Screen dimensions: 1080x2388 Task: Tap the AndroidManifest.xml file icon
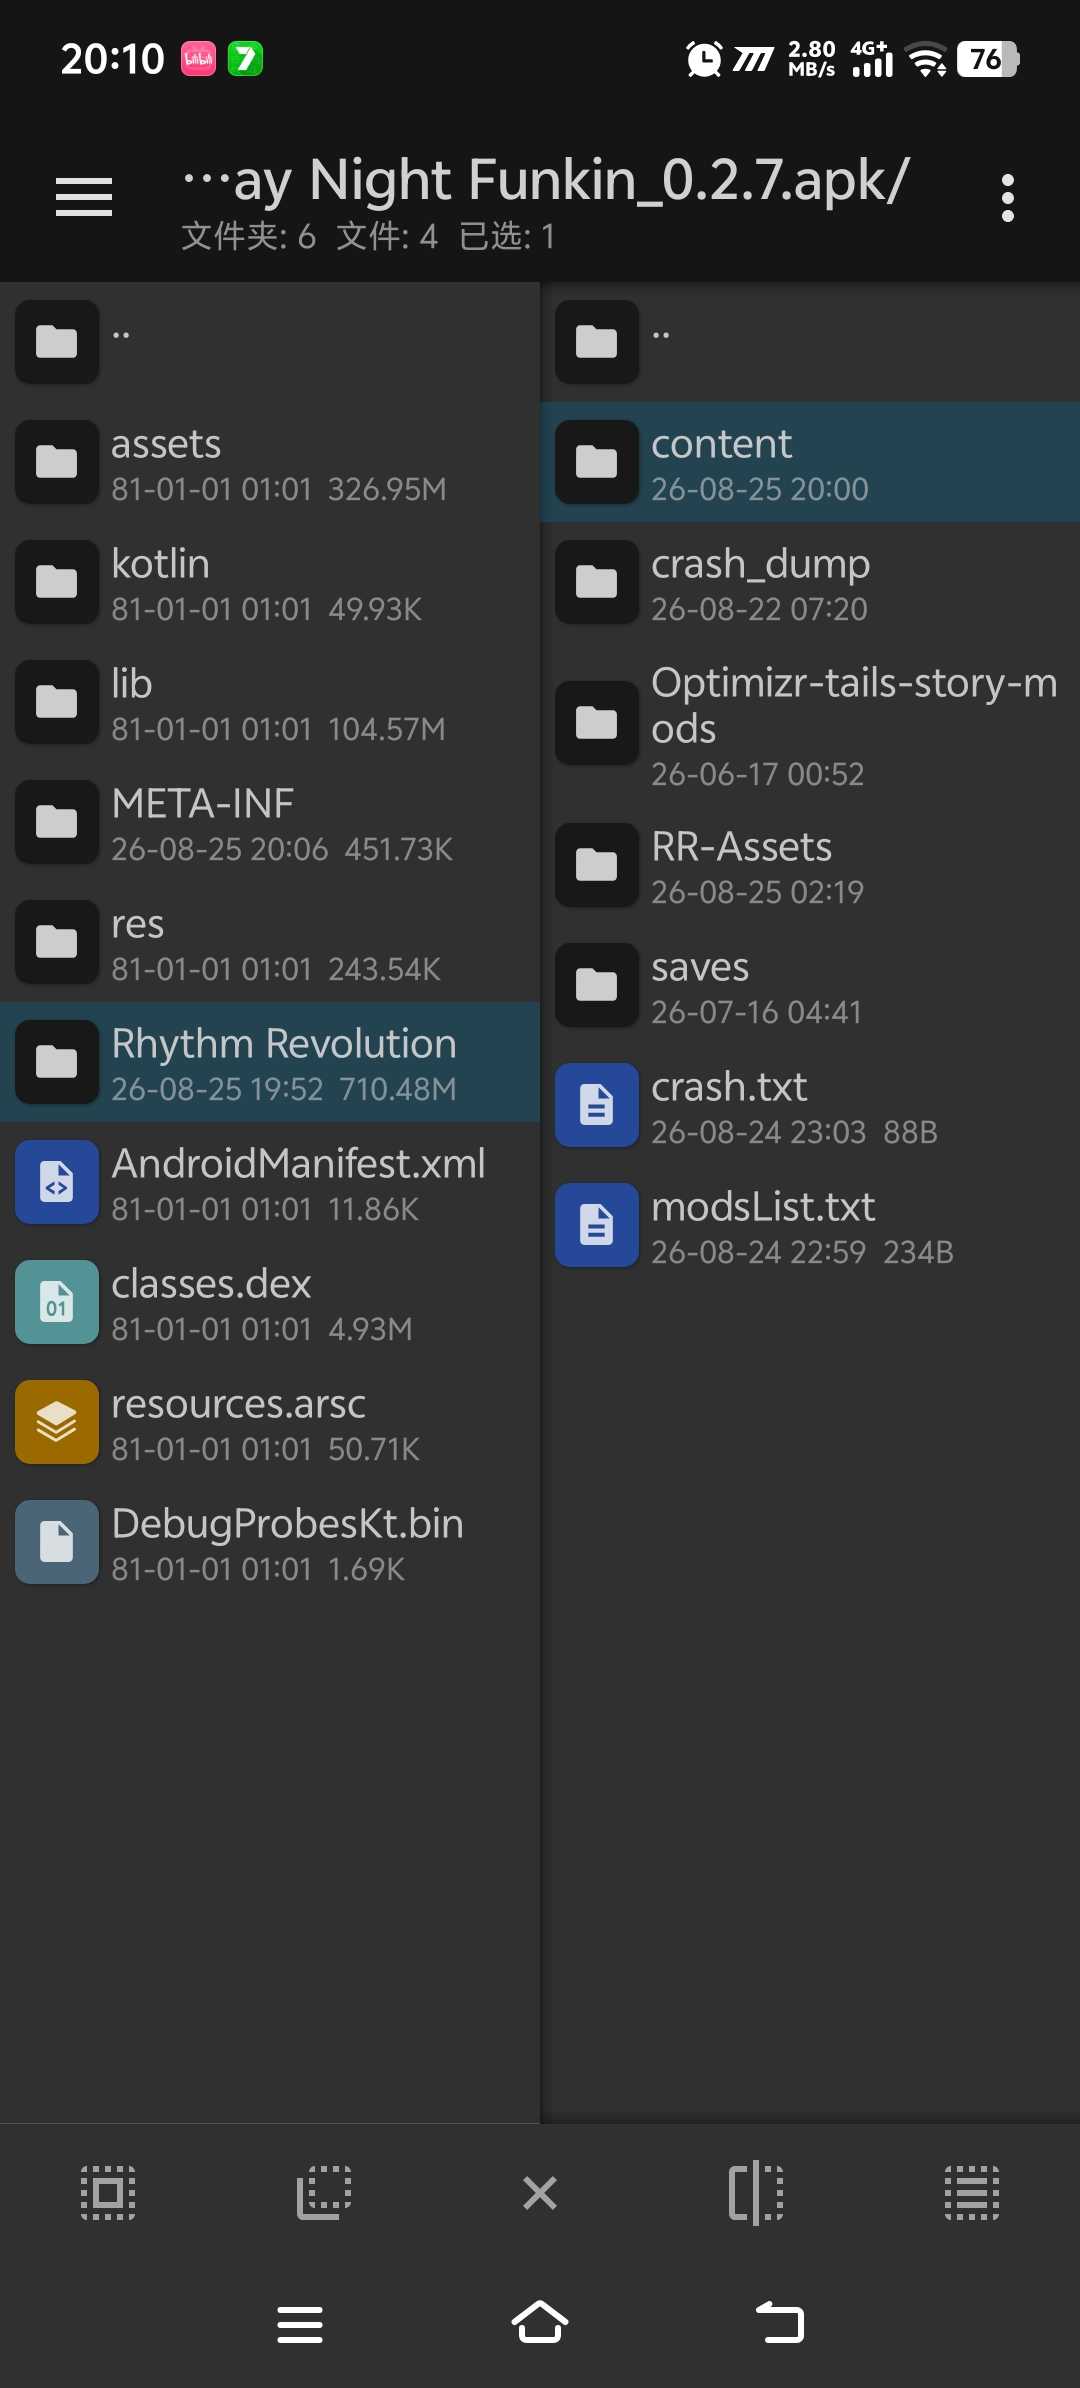point(57,1182)
